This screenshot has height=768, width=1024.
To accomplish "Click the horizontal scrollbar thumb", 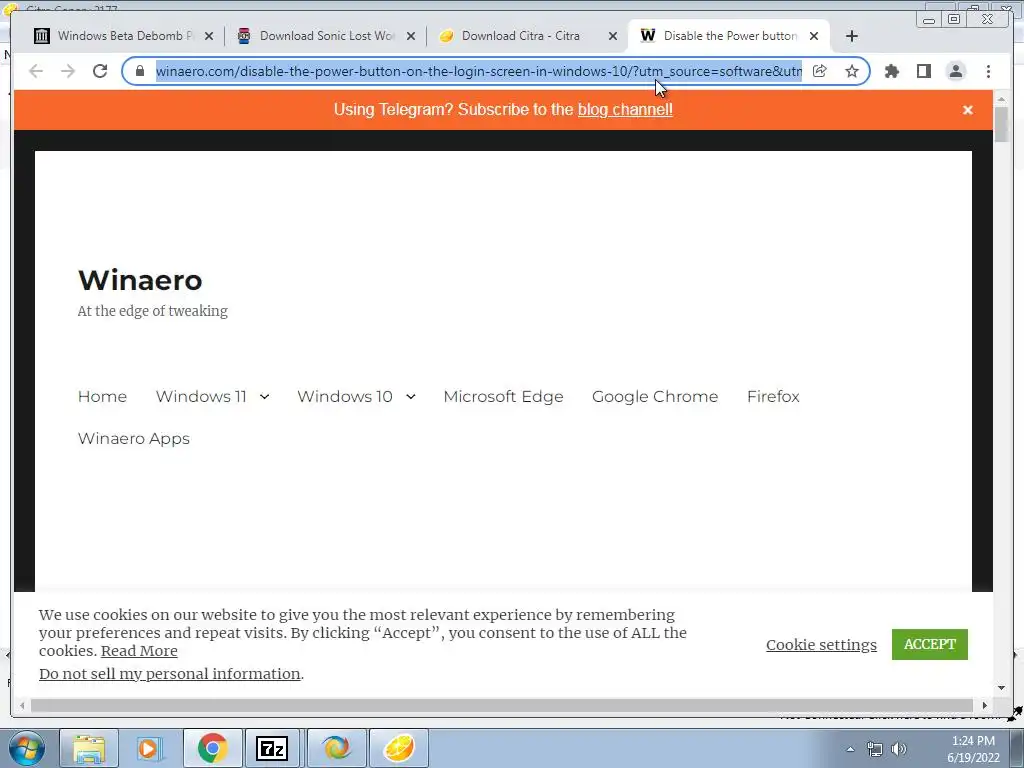I will pyautogui.click(x=502, y=705).
